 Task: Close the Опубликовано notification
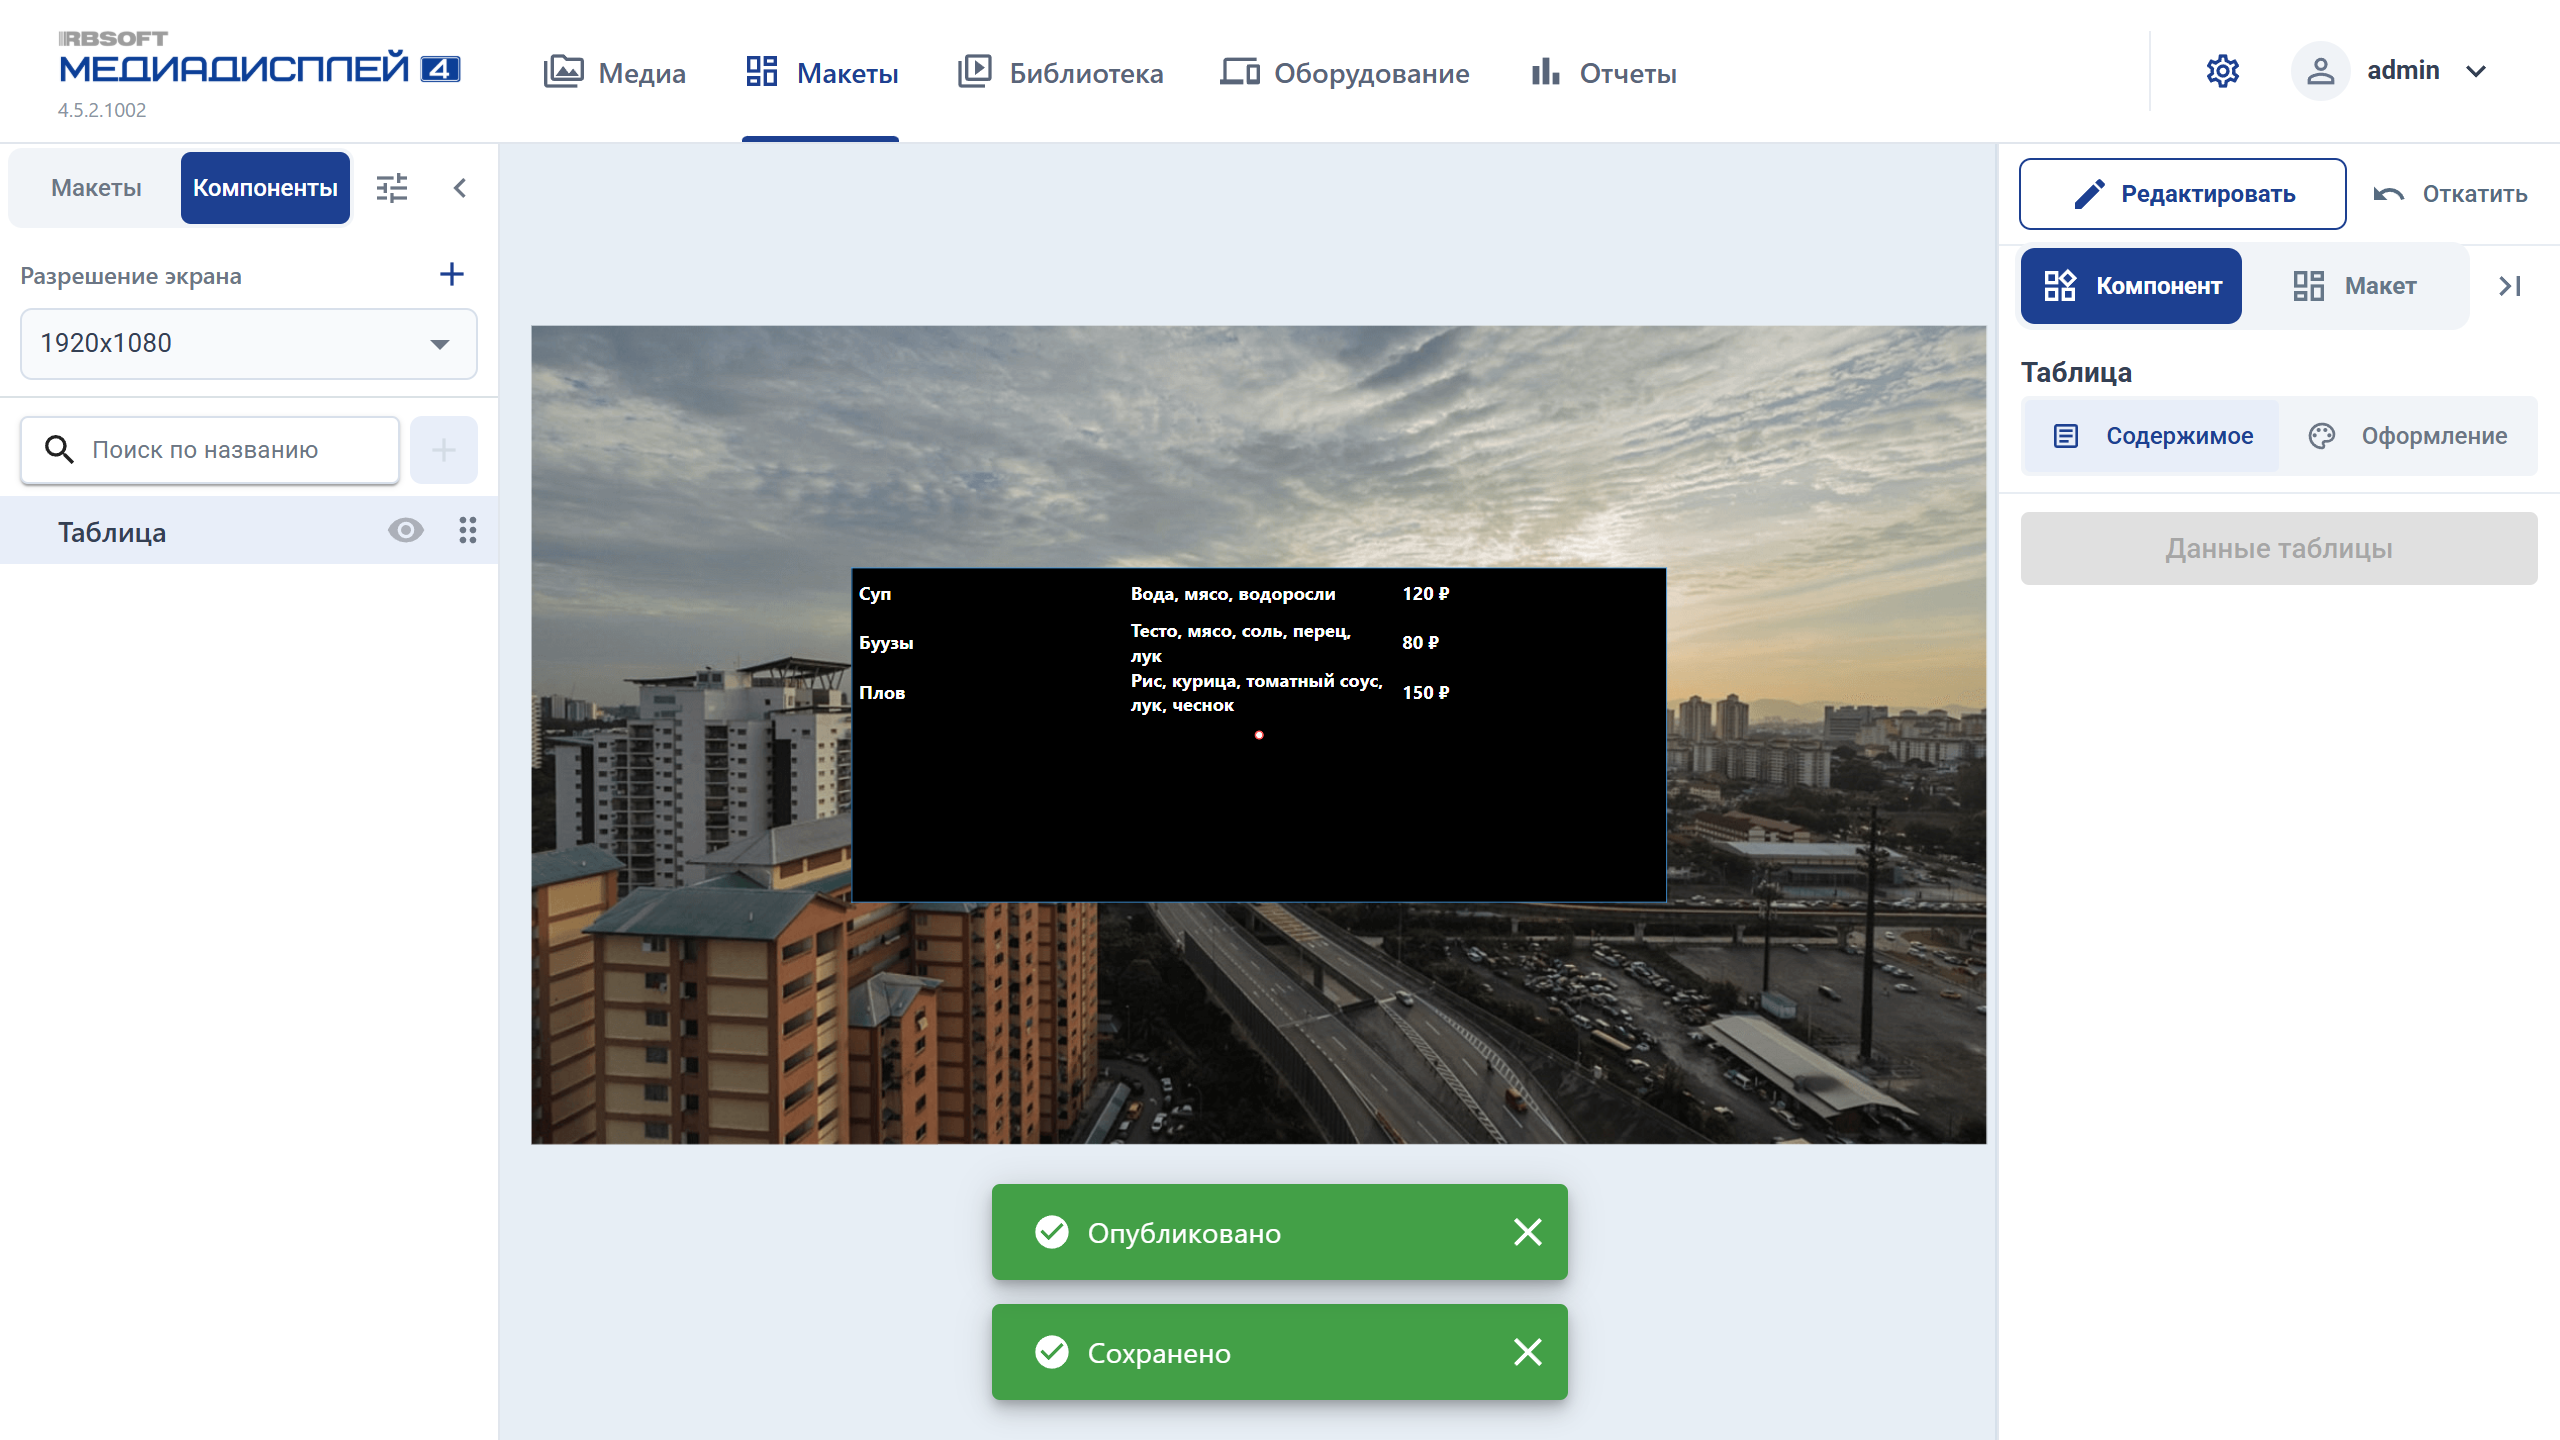pos(1528,1232)
